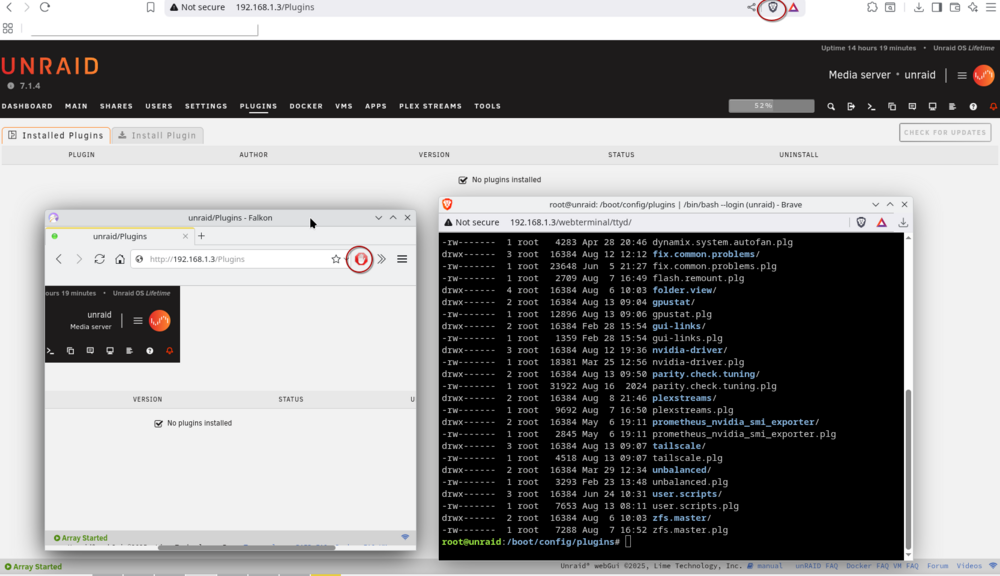Click the multi-language copy icon in main navbar

pos(892,107)
